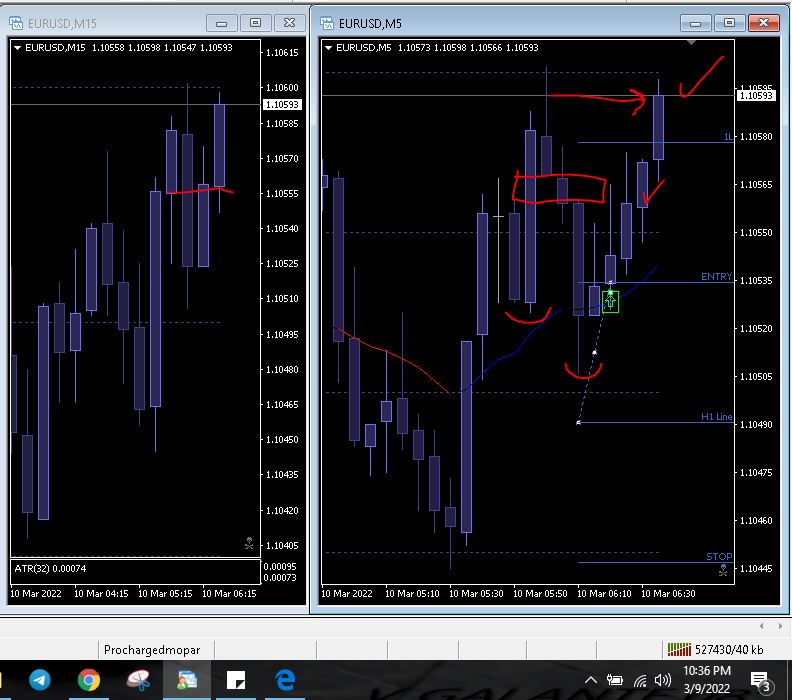Click the 1.10615 price label in the M15 chart
The image size is (792, 700).
coord(282,53)
